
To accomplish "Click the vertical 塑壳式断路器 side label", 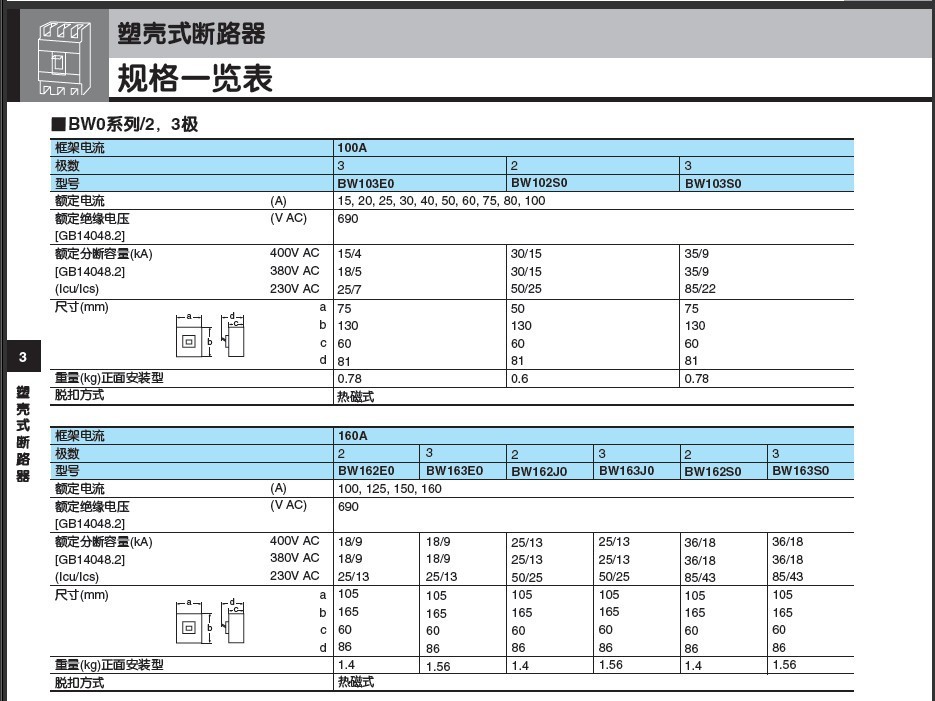I will pyautogui.click(x=23, y=433).
